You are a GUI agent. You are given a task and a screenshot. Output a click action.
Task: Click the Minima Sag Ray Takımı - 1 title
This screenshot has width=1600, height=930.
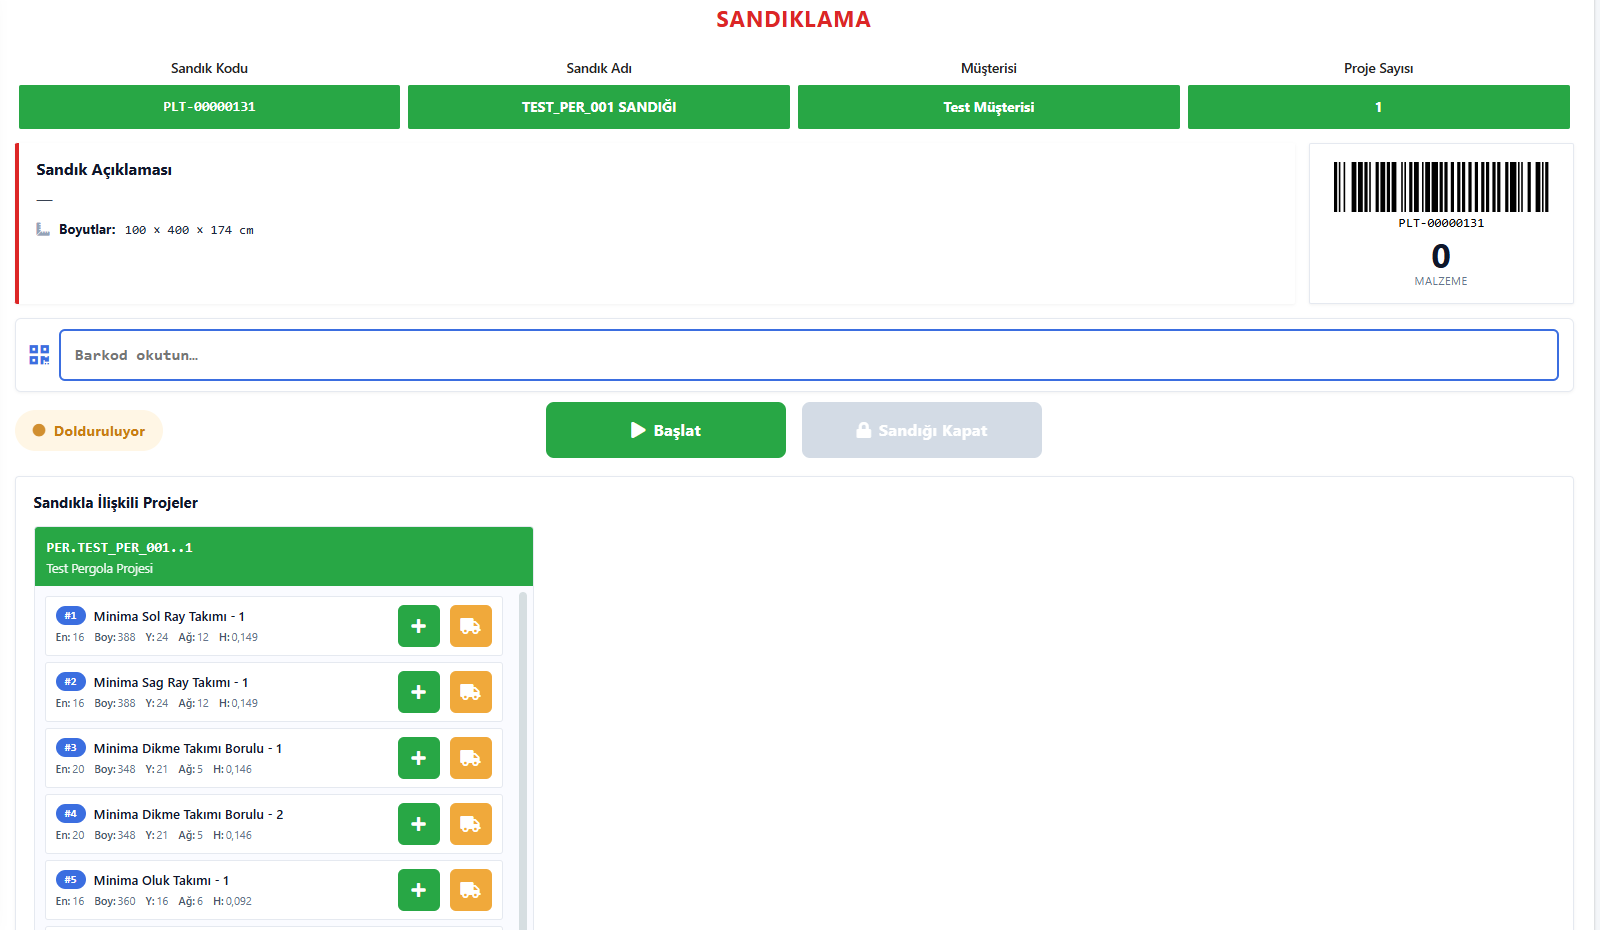pos(171,683)
